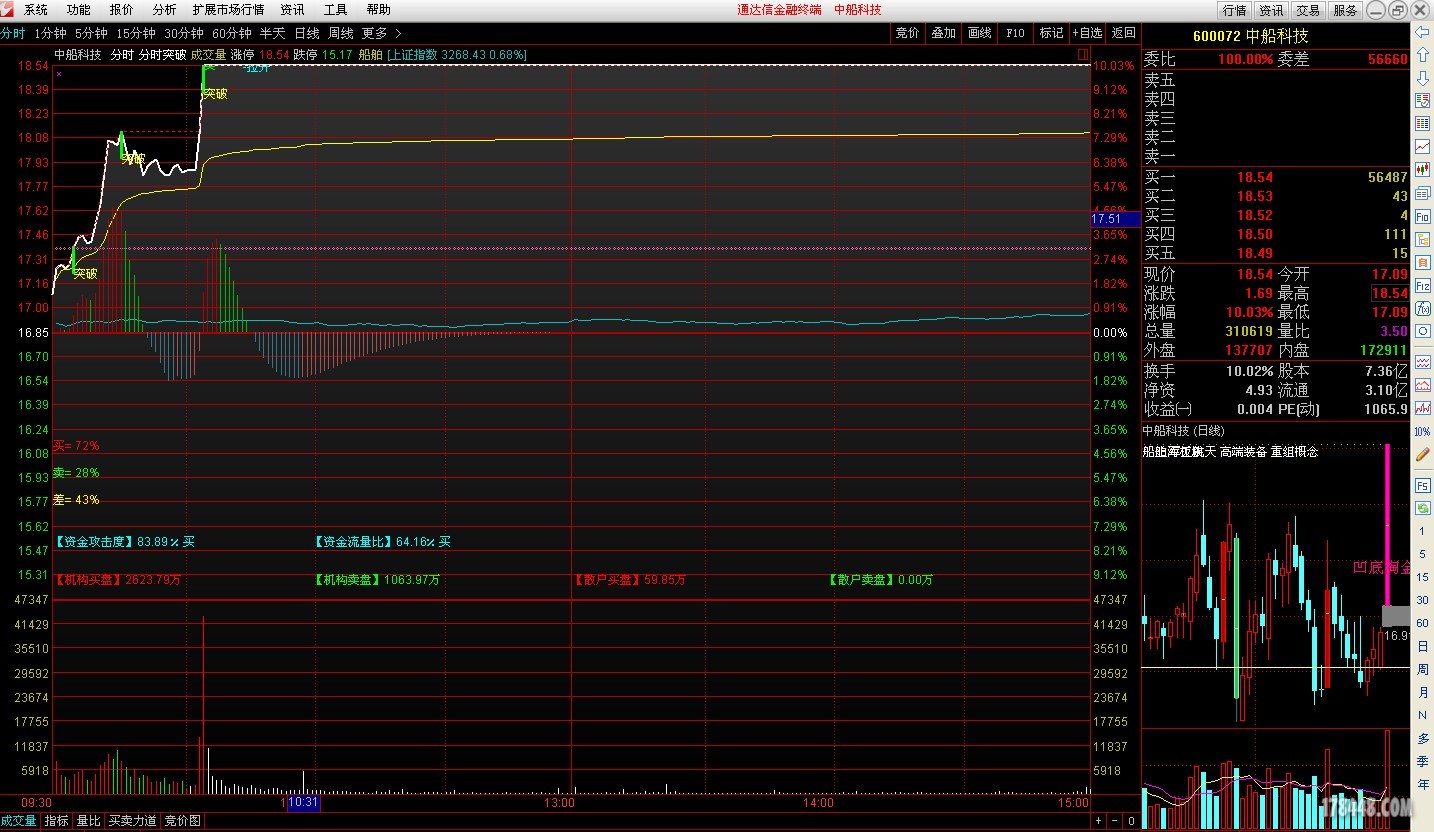This screenshot has width=1434, height=832.
Task: Select the 年 (yearly) period in sidebar
Action: [1422, 784]
